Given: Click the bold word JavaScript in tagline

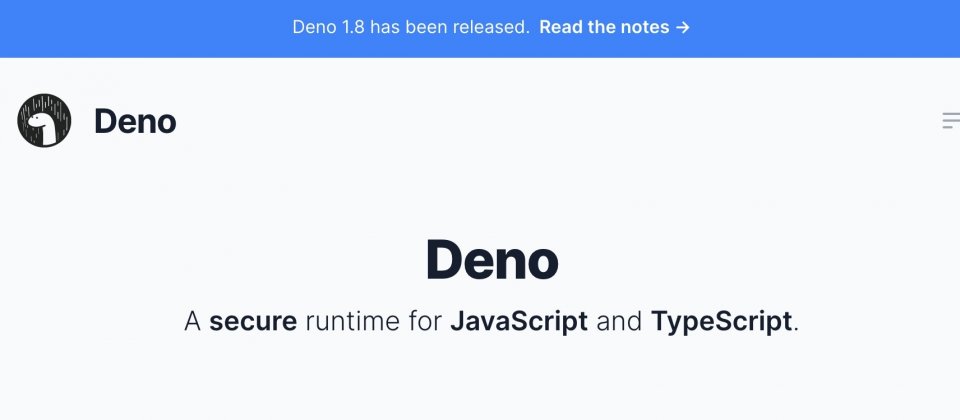Looking at the screenshot, I should pos(519,321).
